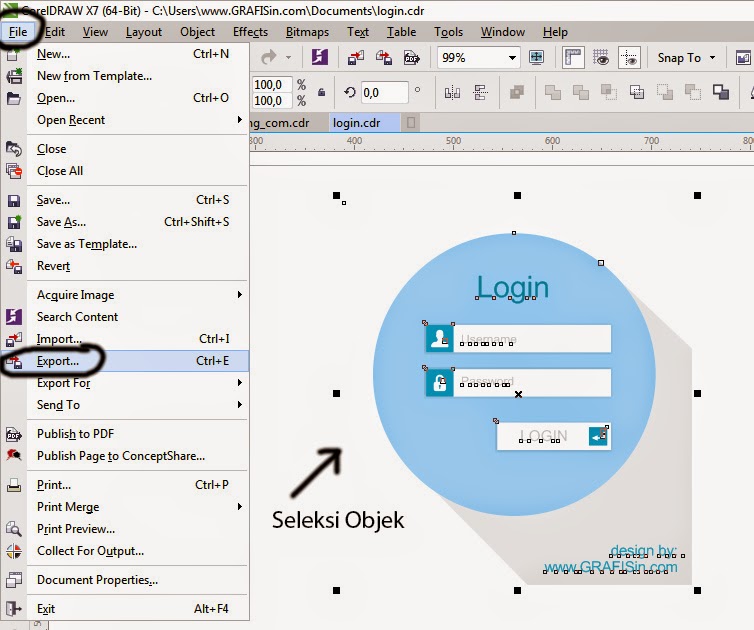Click the Open folder icon in menu
This screenshot has height=630, width=754.
coord(13,98)
